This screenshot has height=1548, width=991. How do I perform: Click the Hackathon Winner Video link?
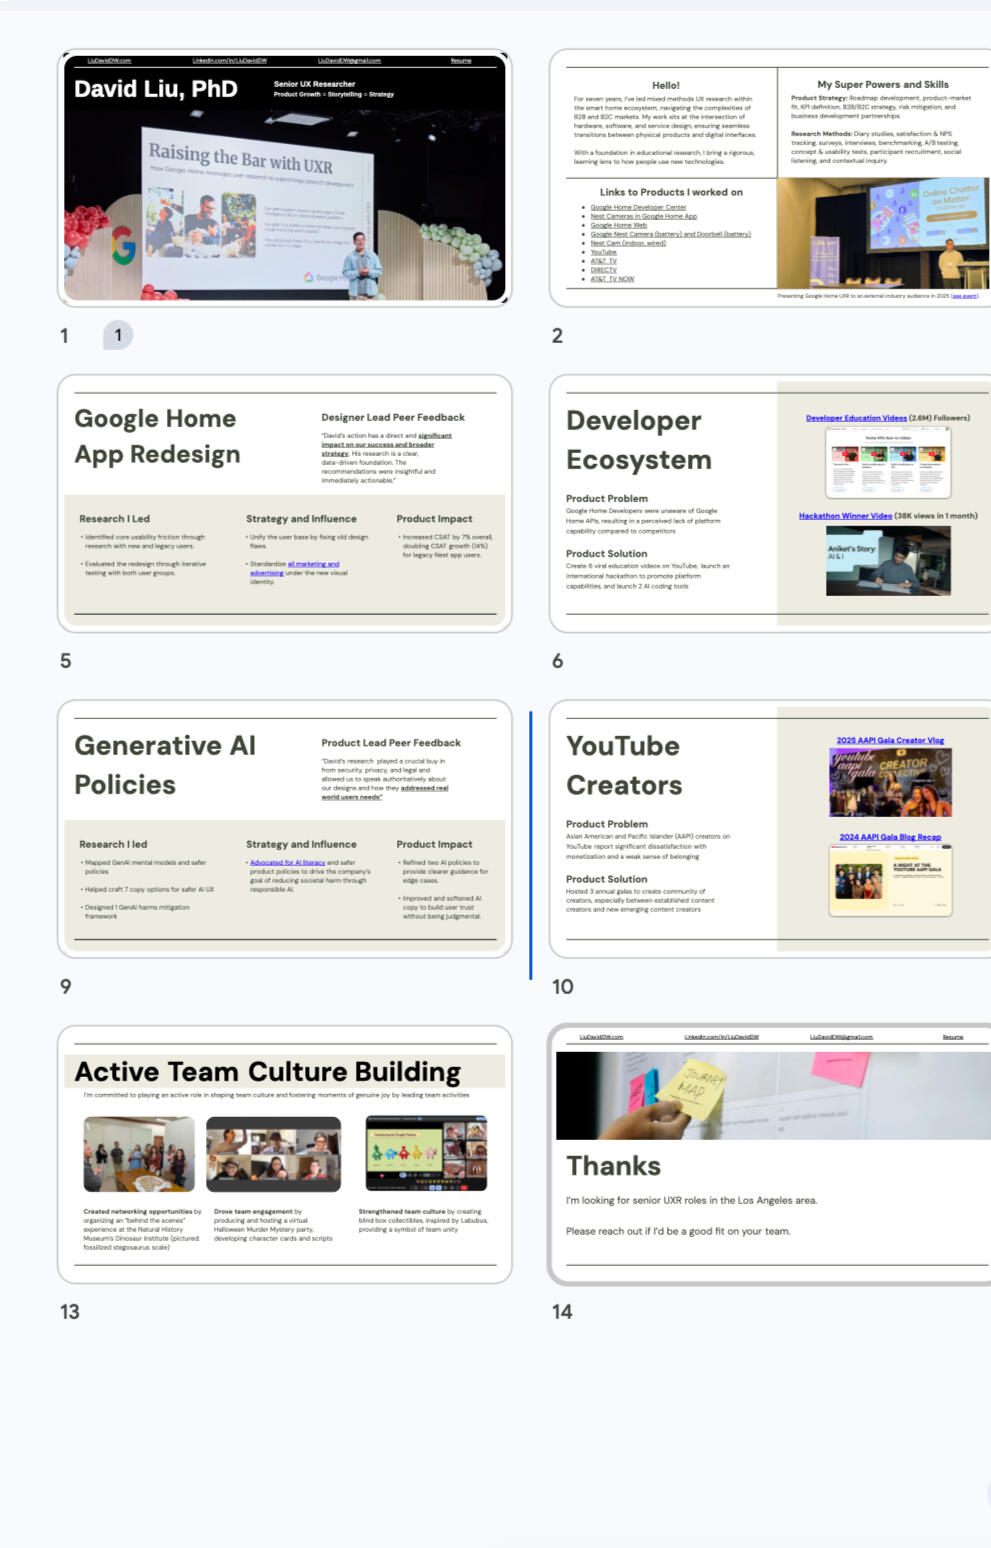pos(845,516)
